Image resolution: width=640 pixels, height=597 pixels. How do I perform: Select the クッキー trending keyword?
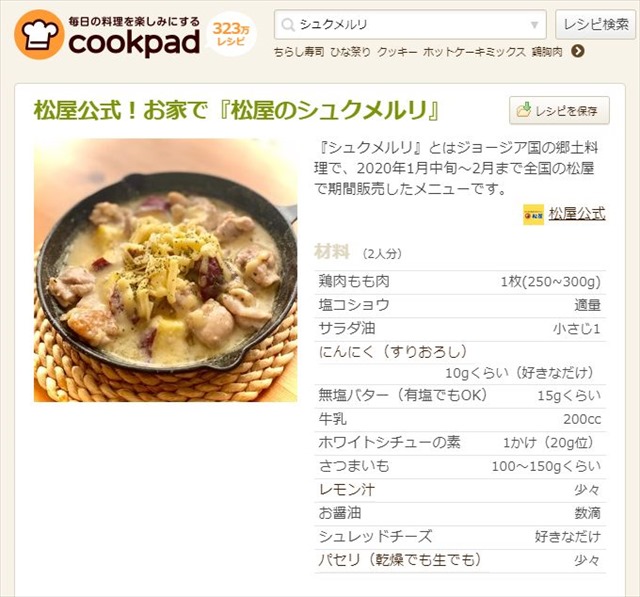tap(397, 52)
